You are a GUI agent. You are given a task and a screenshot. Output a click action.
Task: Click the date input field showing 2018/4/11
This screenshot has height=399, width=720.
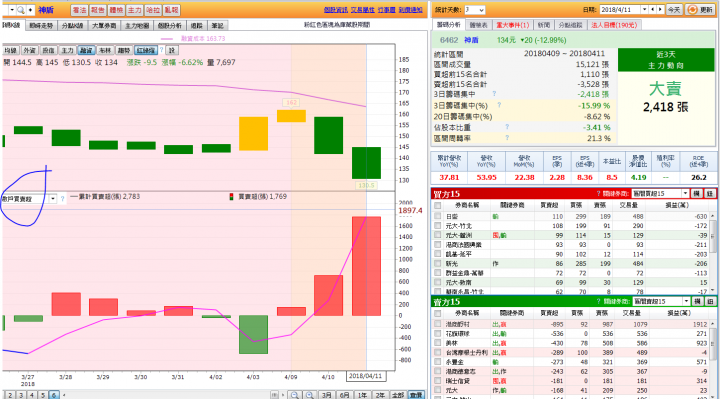tap(620, 9)
